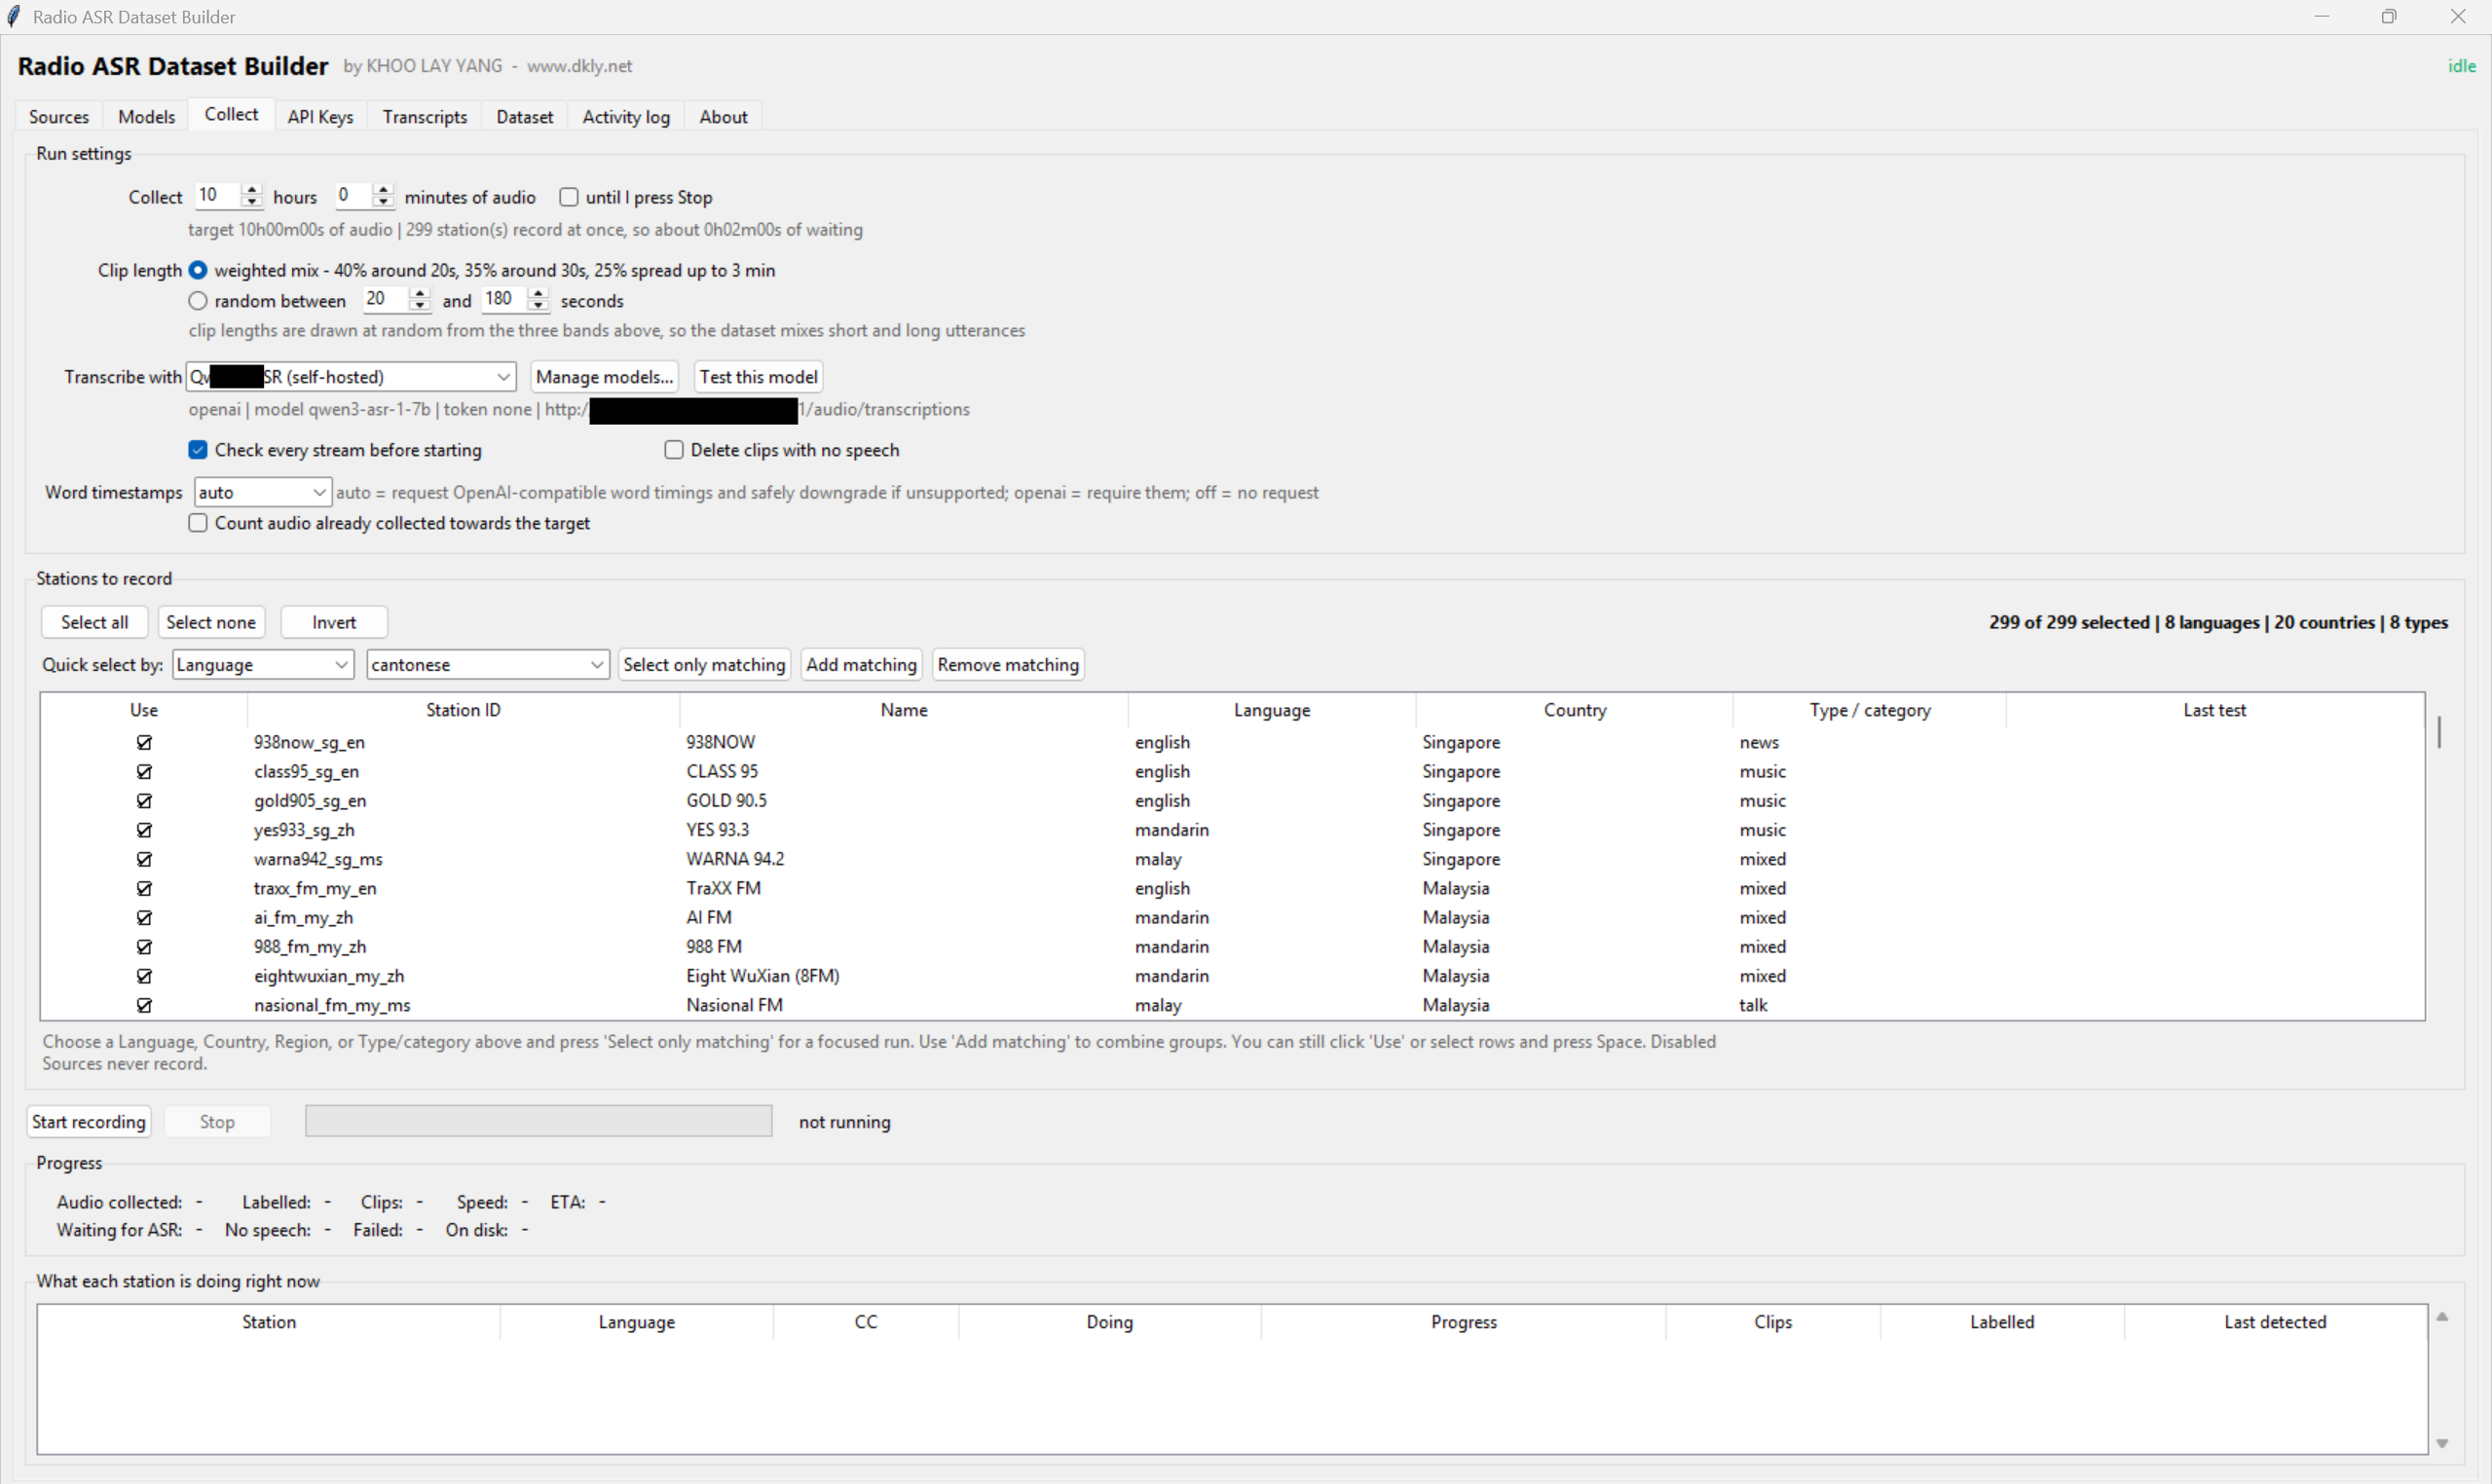Toggle Use checkbox for yes933_sg_zh

[144, 830]
